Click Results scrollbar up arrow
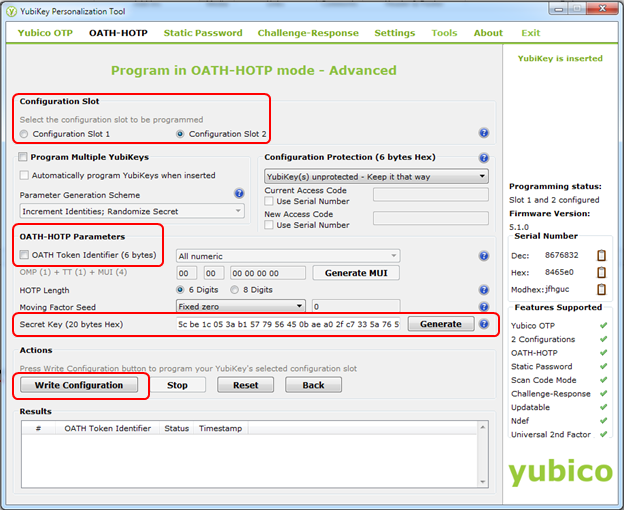The height and width of the screenshot is (510, 624). click(x=483, y=427)
